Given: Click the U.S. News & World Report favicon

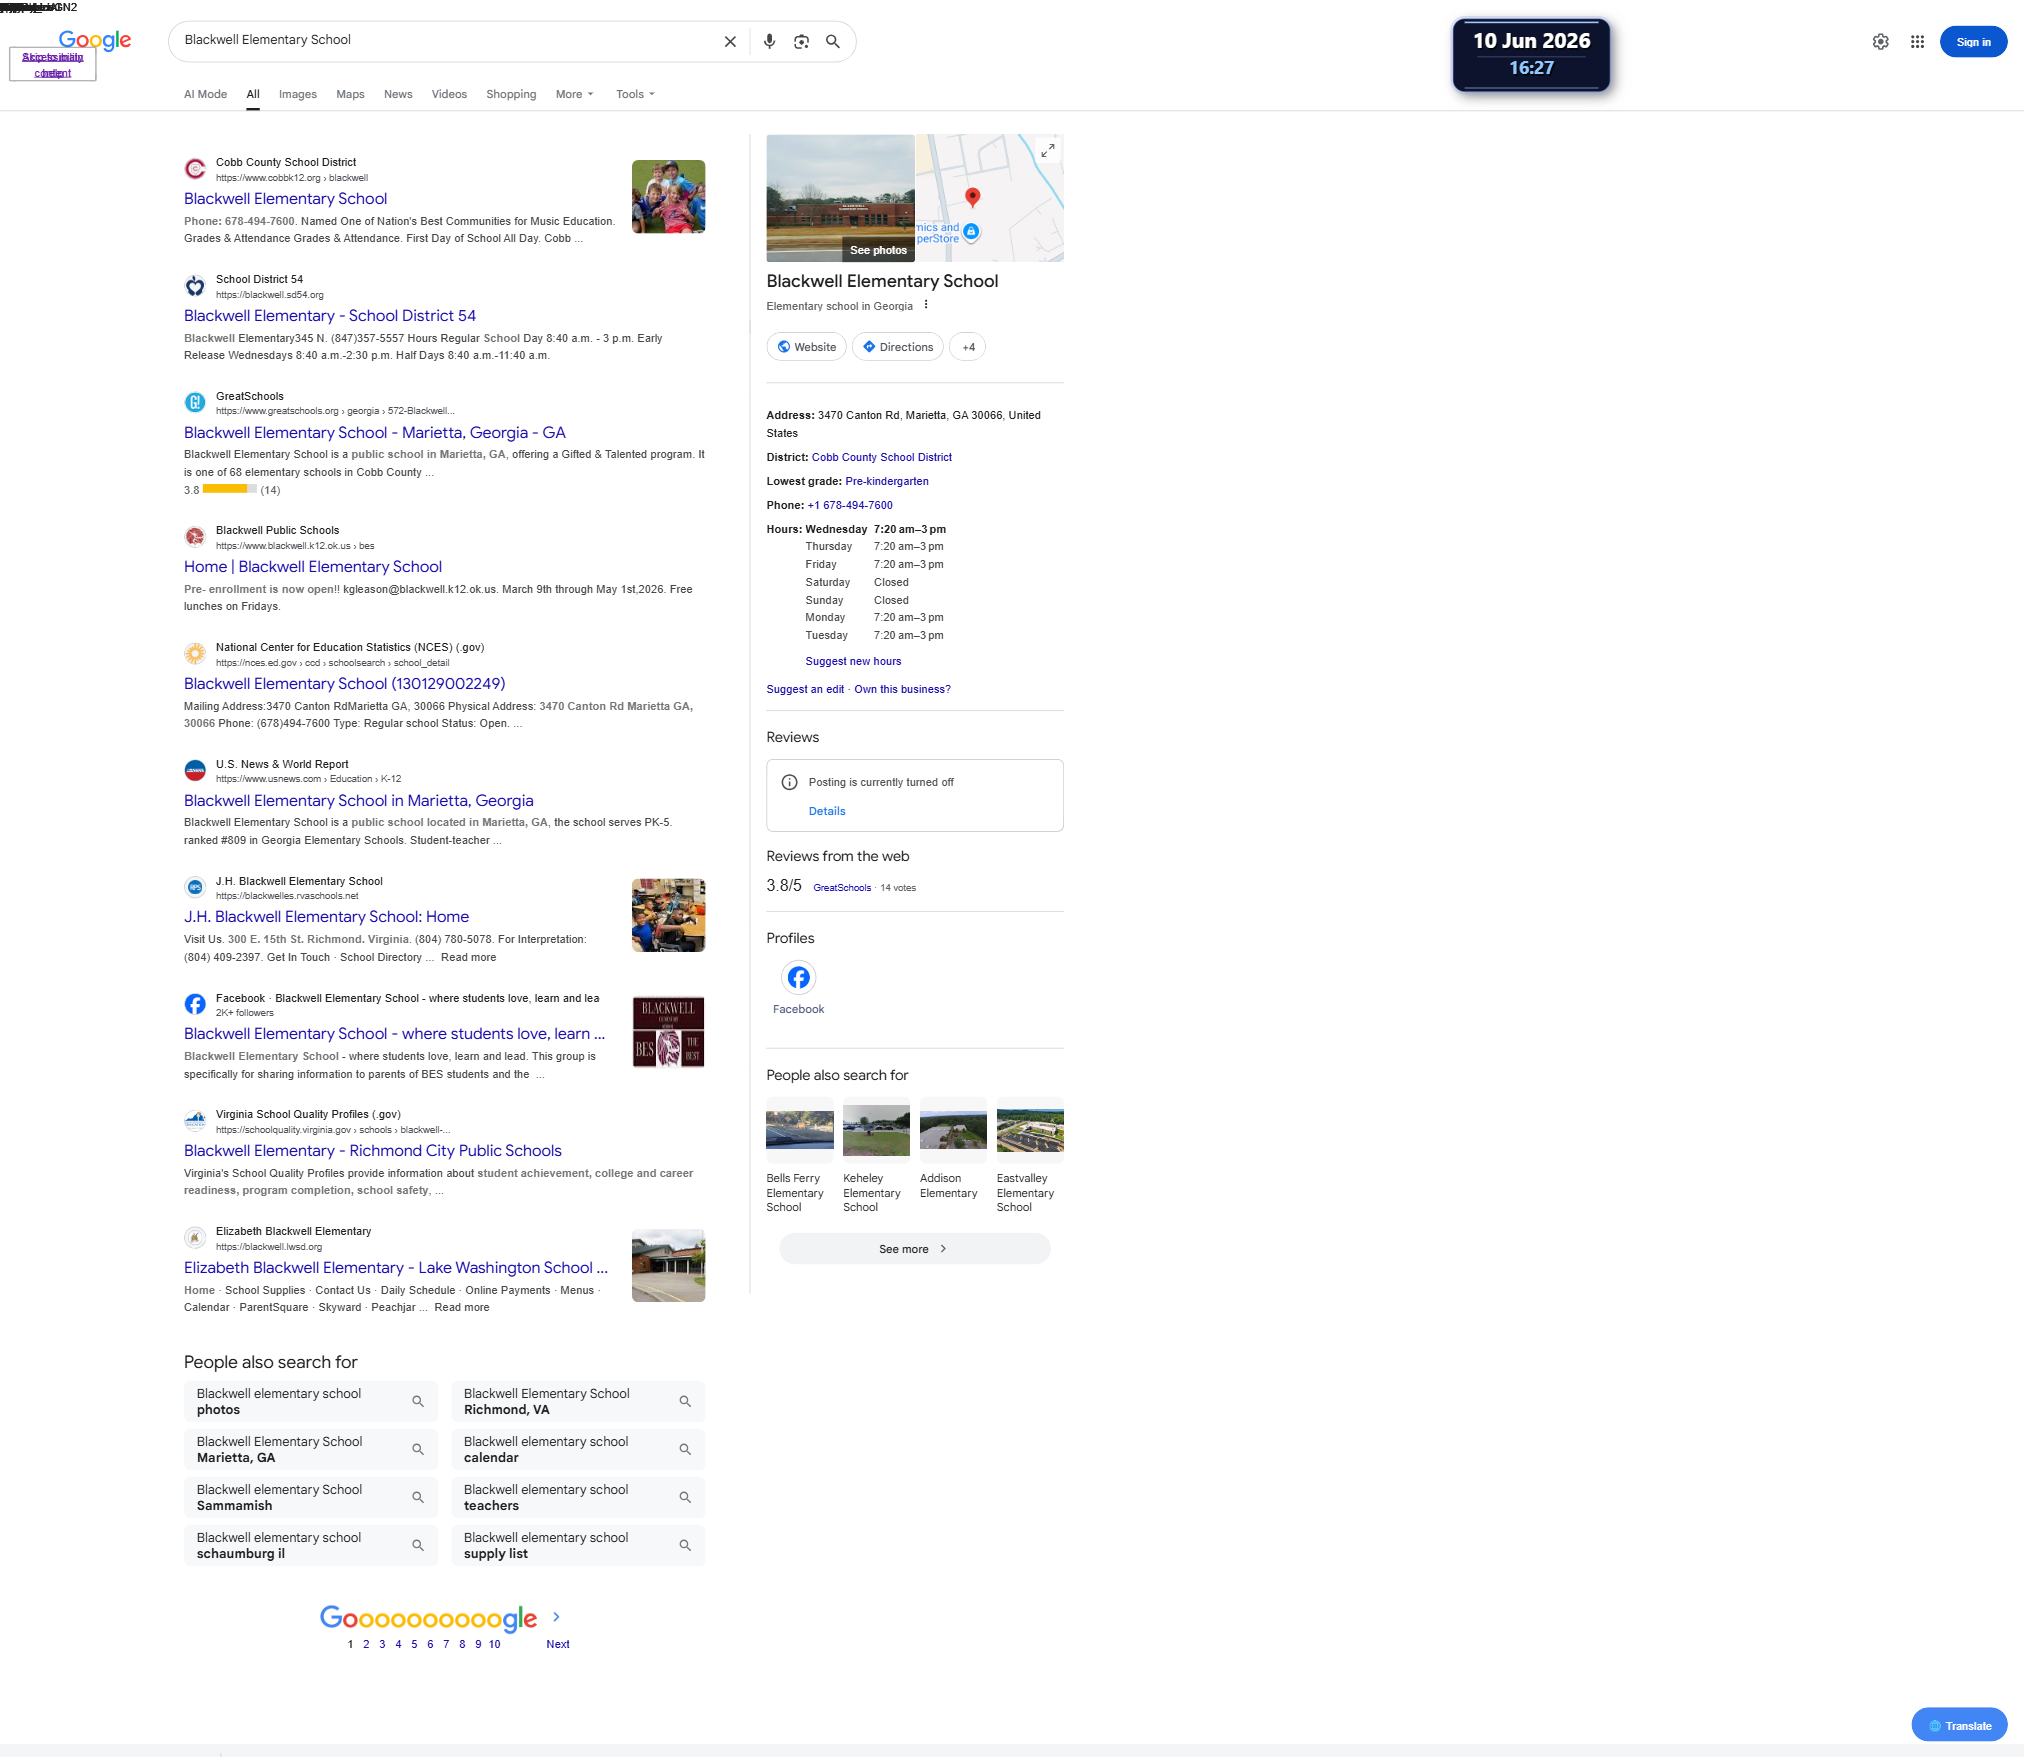Looking at the screenshot, I should (195, 770).
